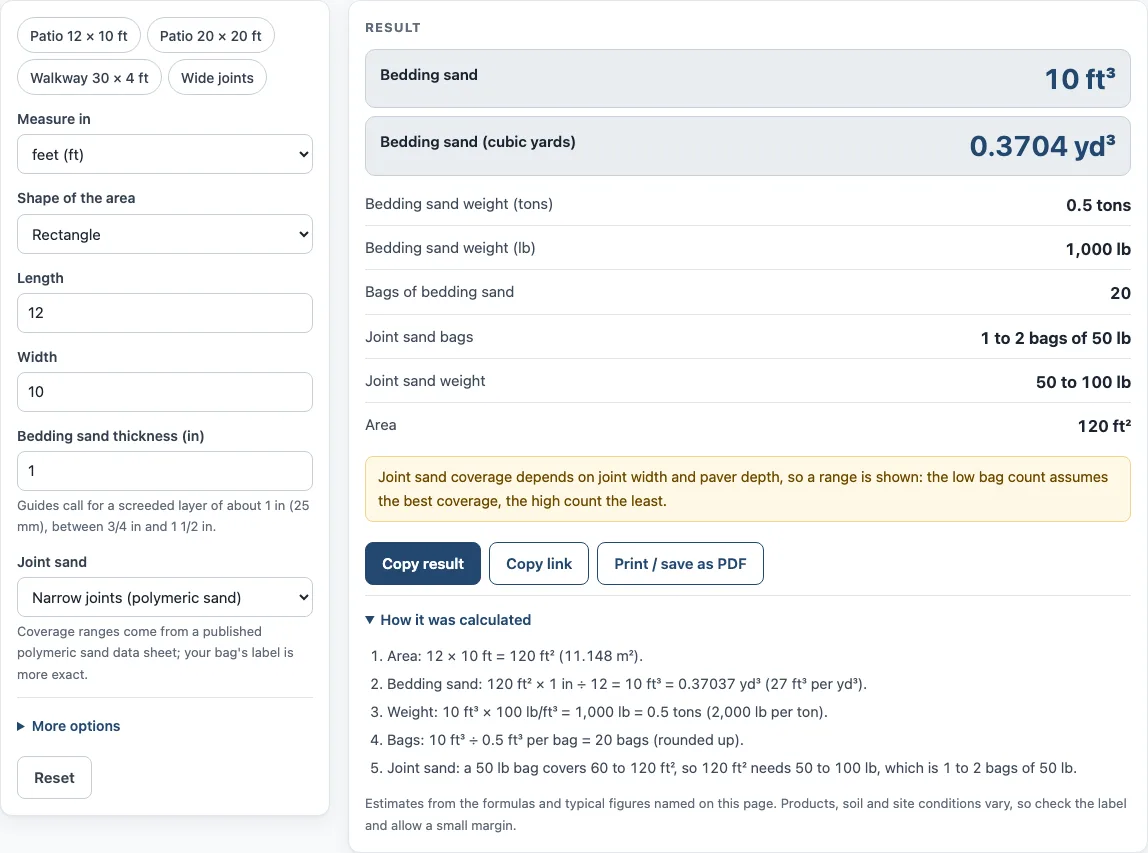Viewport: 1148px width, 853px height.
Task: Click the 'Bedding sand weight (lb)' label
Action: tap(450, 248)
